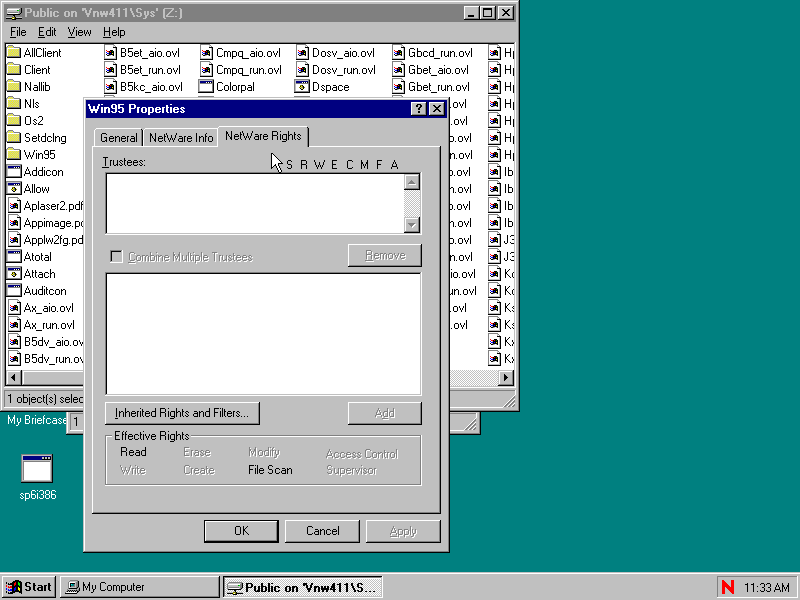This screenshot has height=600, width=800.
Task: Switch to the NetWare Info tab
Action: coord(181,138)
